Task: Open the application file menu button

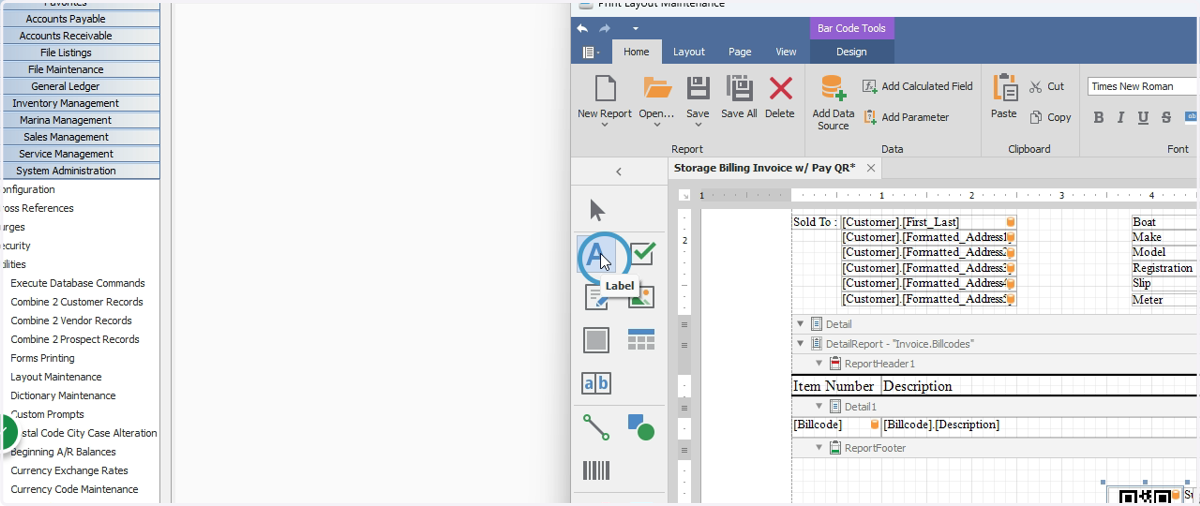Action: [591, 52]
